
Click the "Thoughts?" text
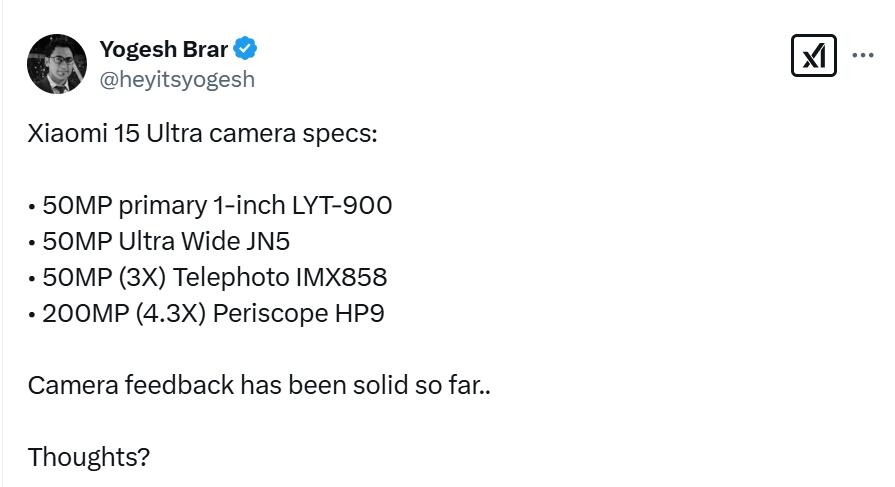(89, 457)
